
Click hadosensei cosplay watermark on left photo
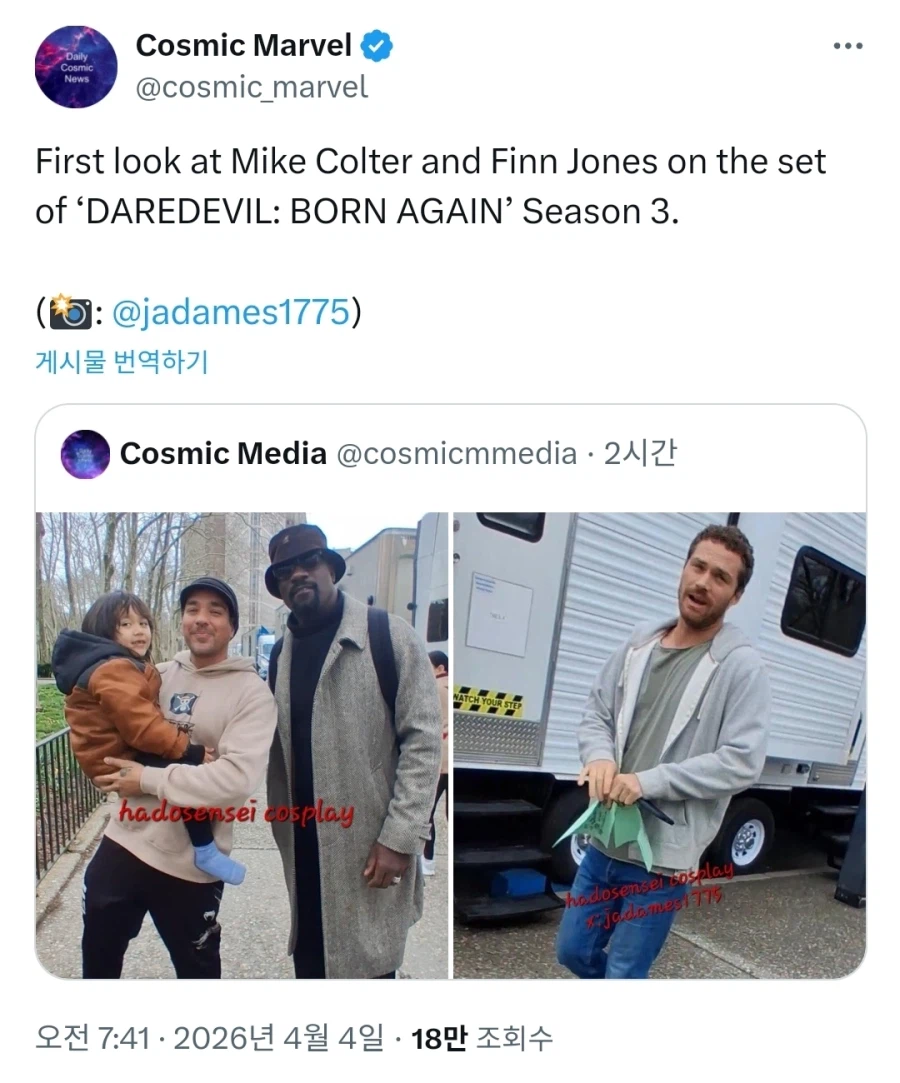click(236, 812)
